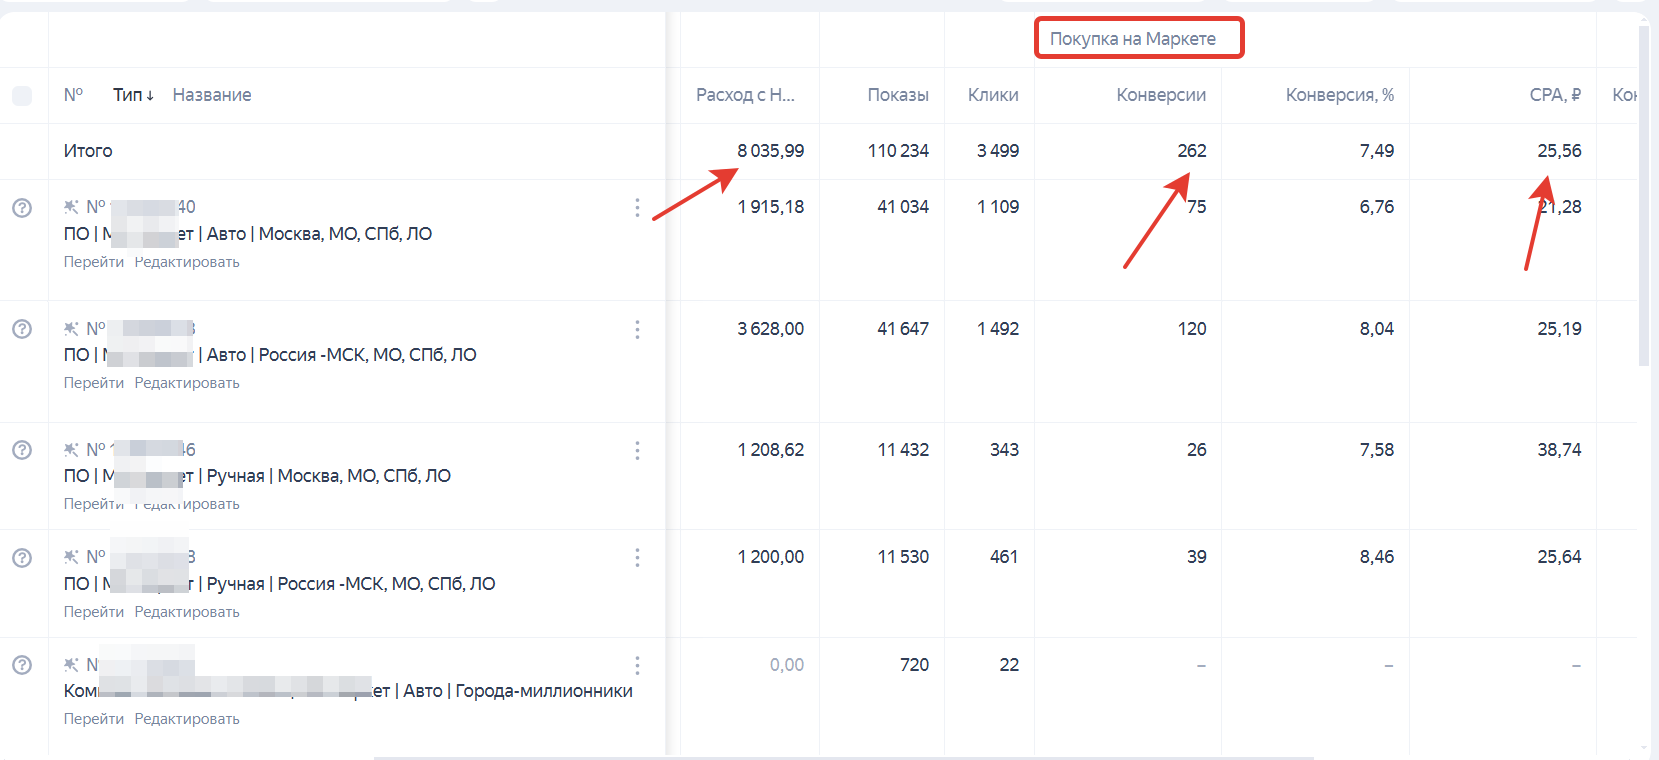Screen dimensions: 1659x760
Task: Follow Перейти link under Авто | Москва, МО campaign
Action: pyautogui.click(x=94, y=262)
